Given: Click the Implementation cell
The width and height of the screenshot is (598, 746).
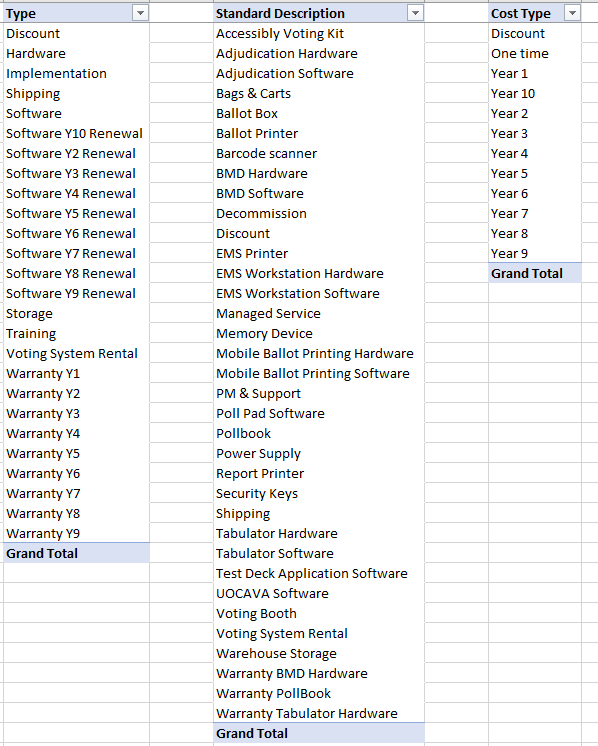Looking at the screenshot, I should [76, 73].
